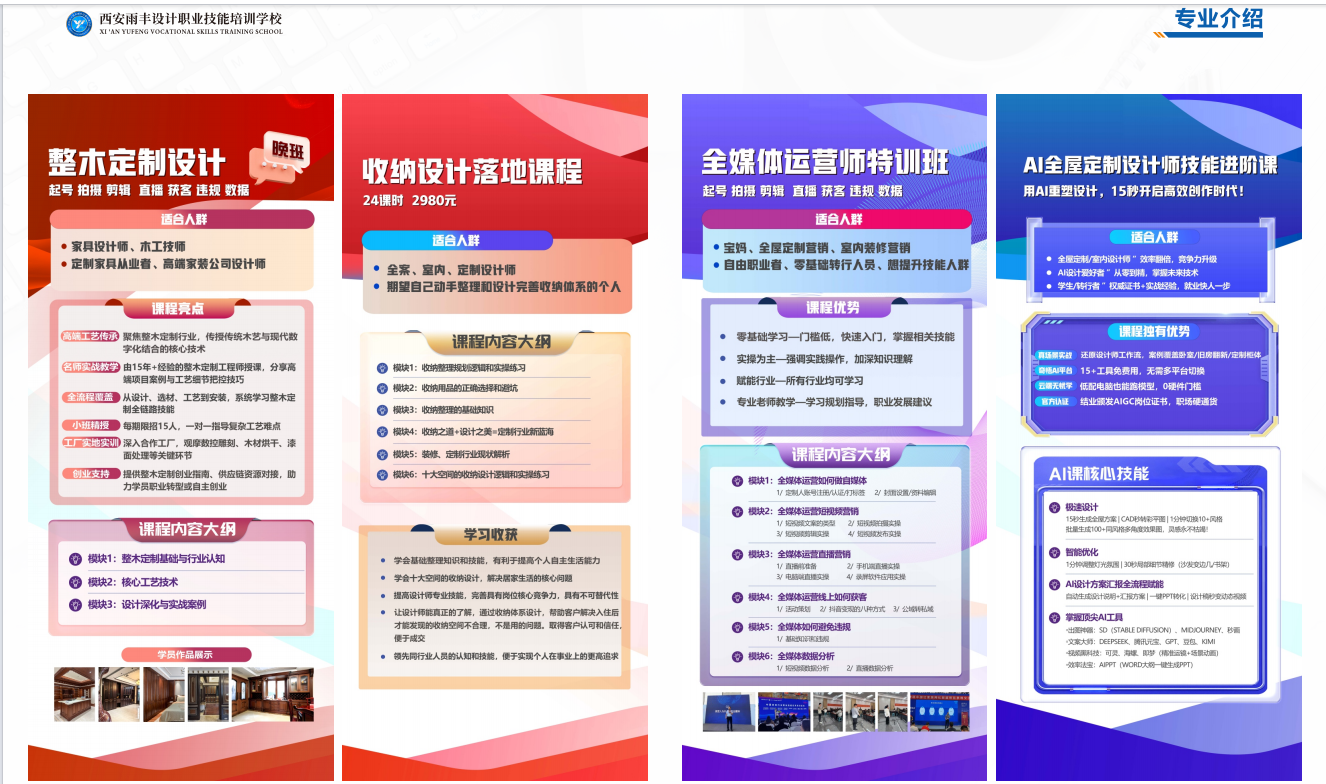Click the 课程独有优势 banner in AI poster

[x=1154, y=332]
